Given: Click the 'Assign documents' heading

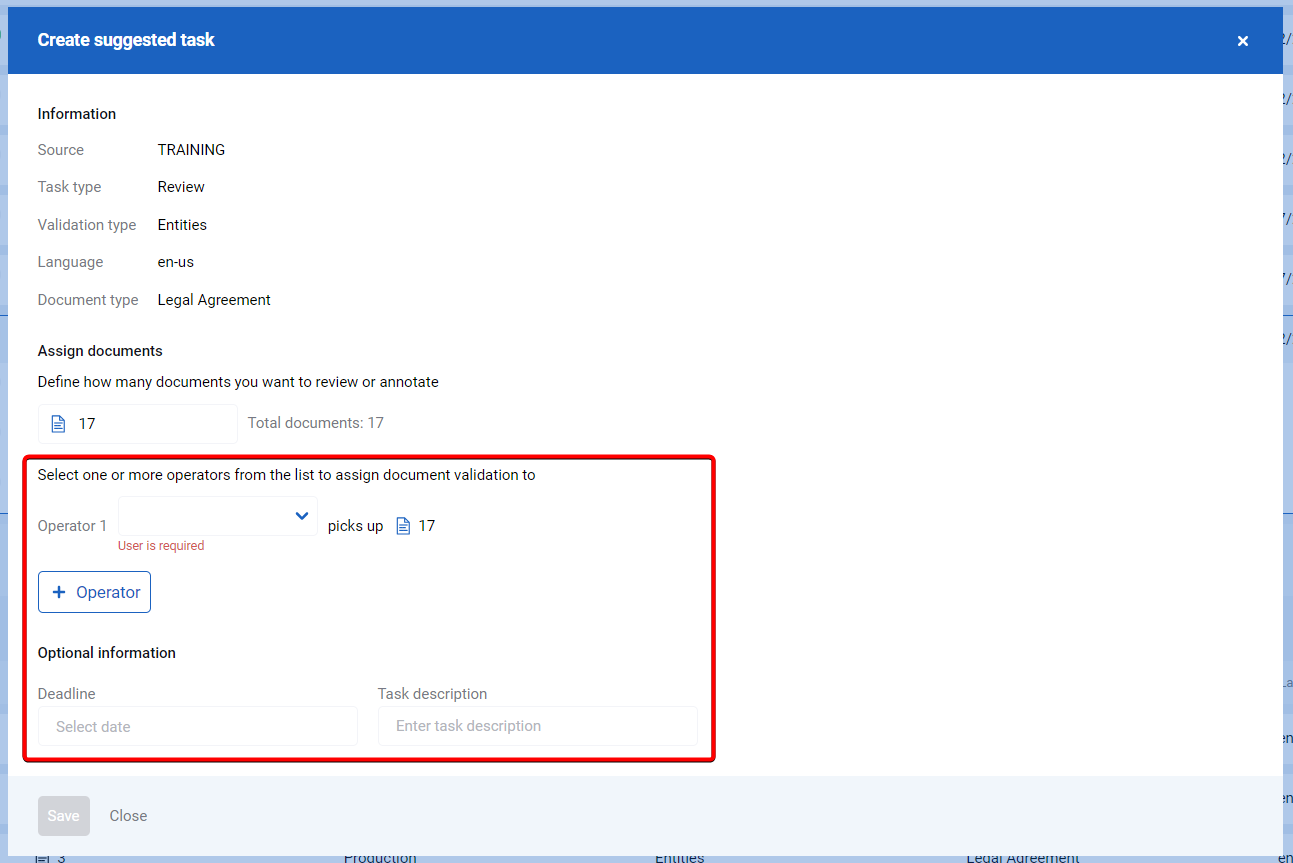Looking at the screenshot, I should click(x=100, y=351).
